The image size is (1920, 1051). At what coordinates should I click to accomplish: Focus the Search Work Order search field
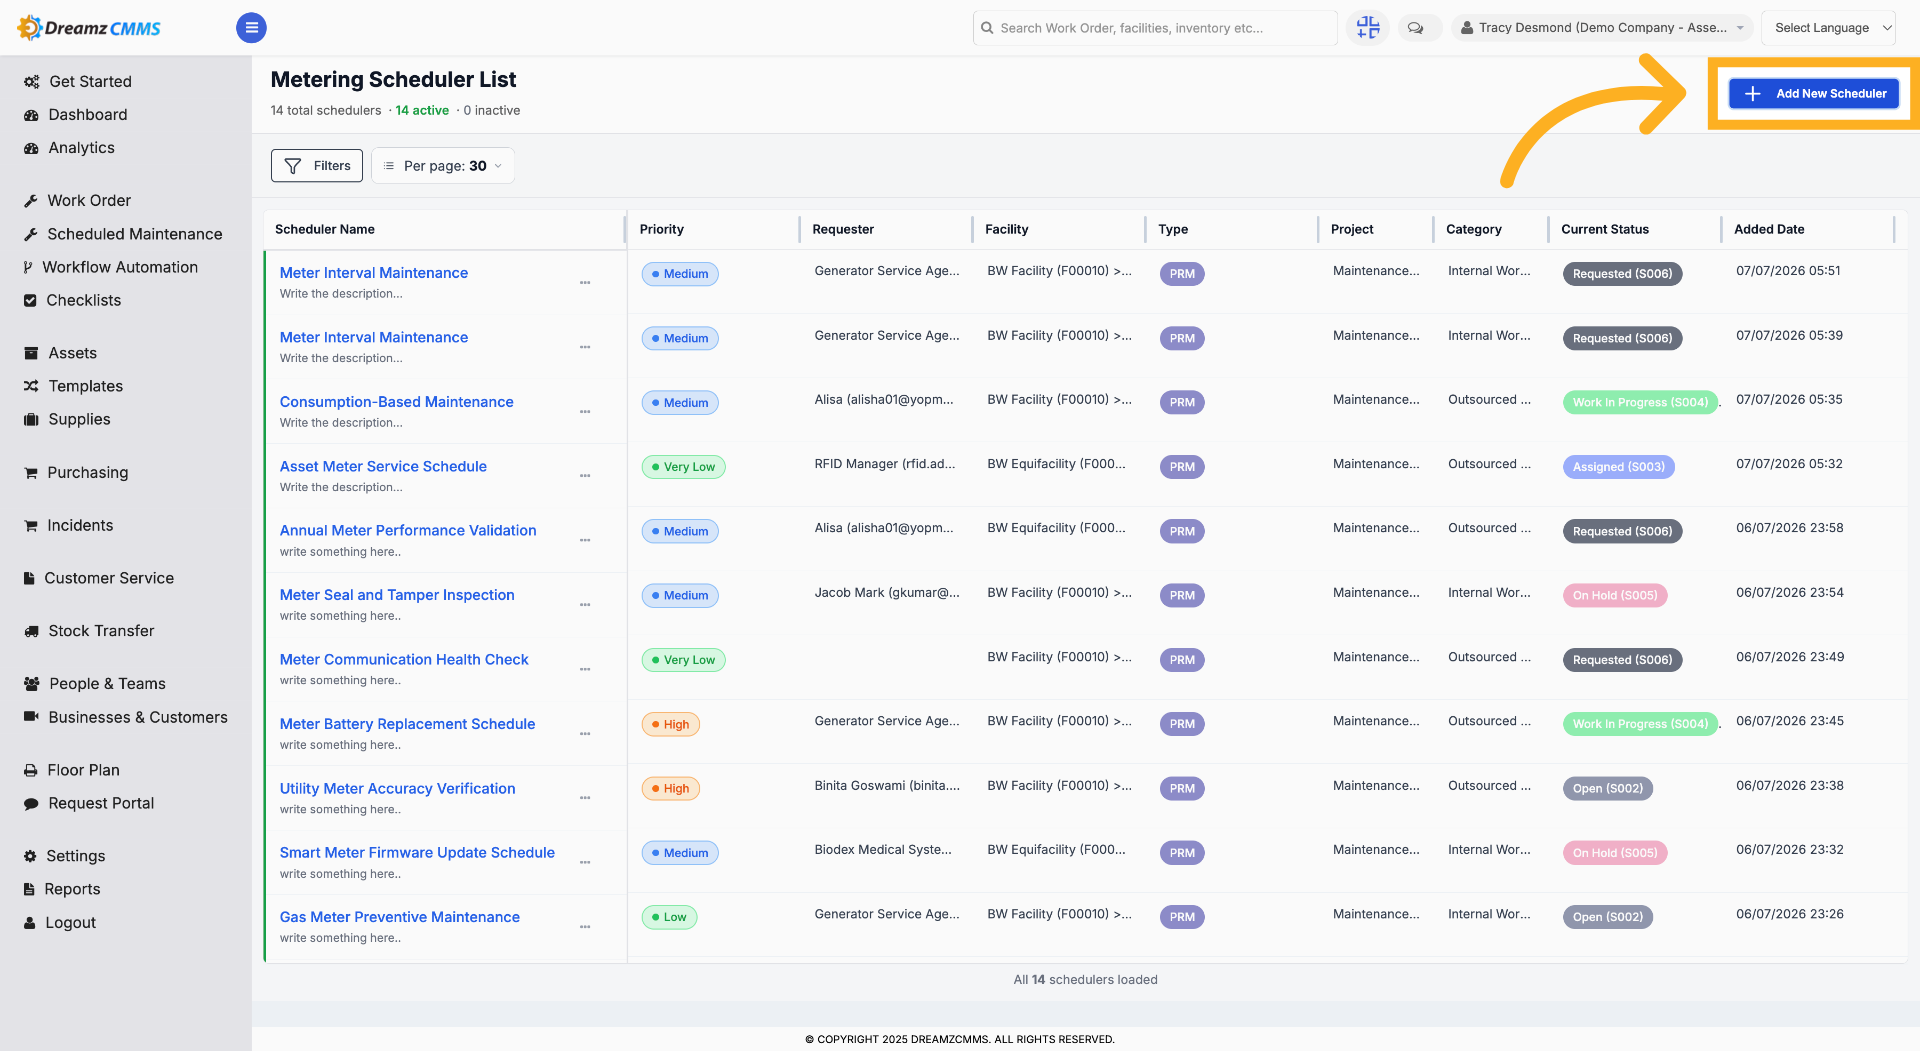(x=1155, y=28)
